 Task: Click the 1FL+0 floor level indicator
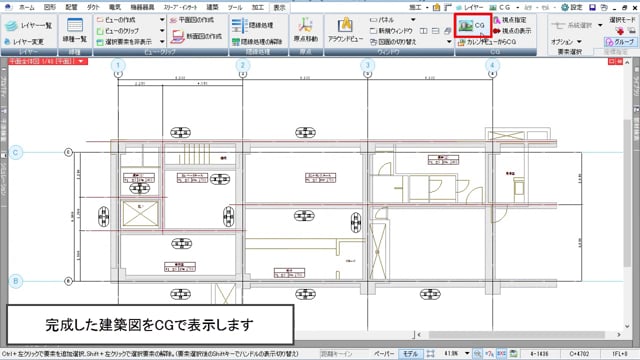[x=620, y=353]
